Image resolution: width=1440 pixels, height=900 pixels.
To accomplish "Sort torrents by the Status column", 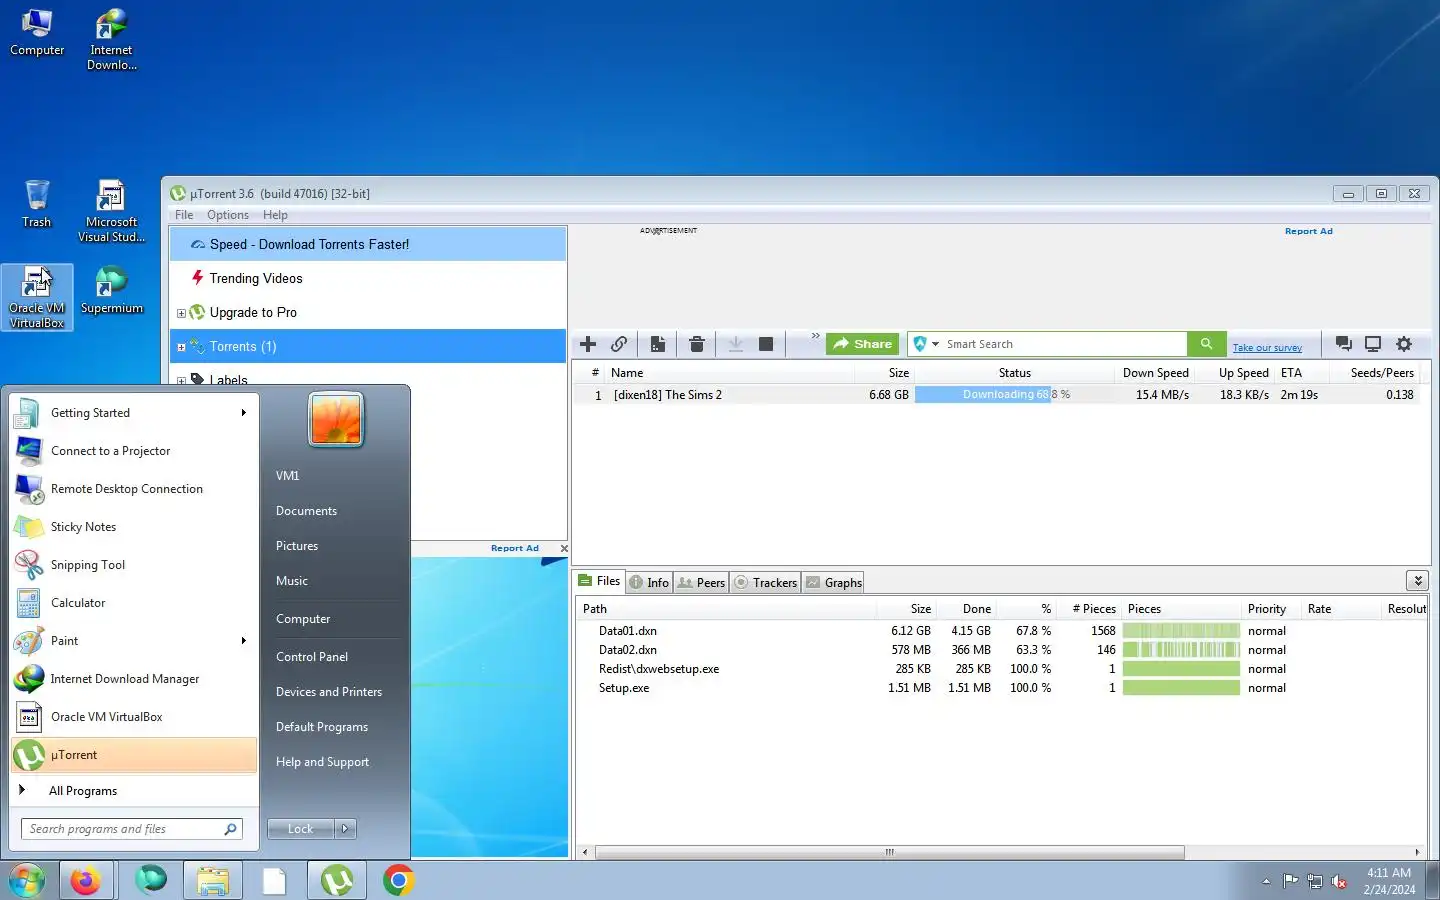I will click(x=1014, y=373).
